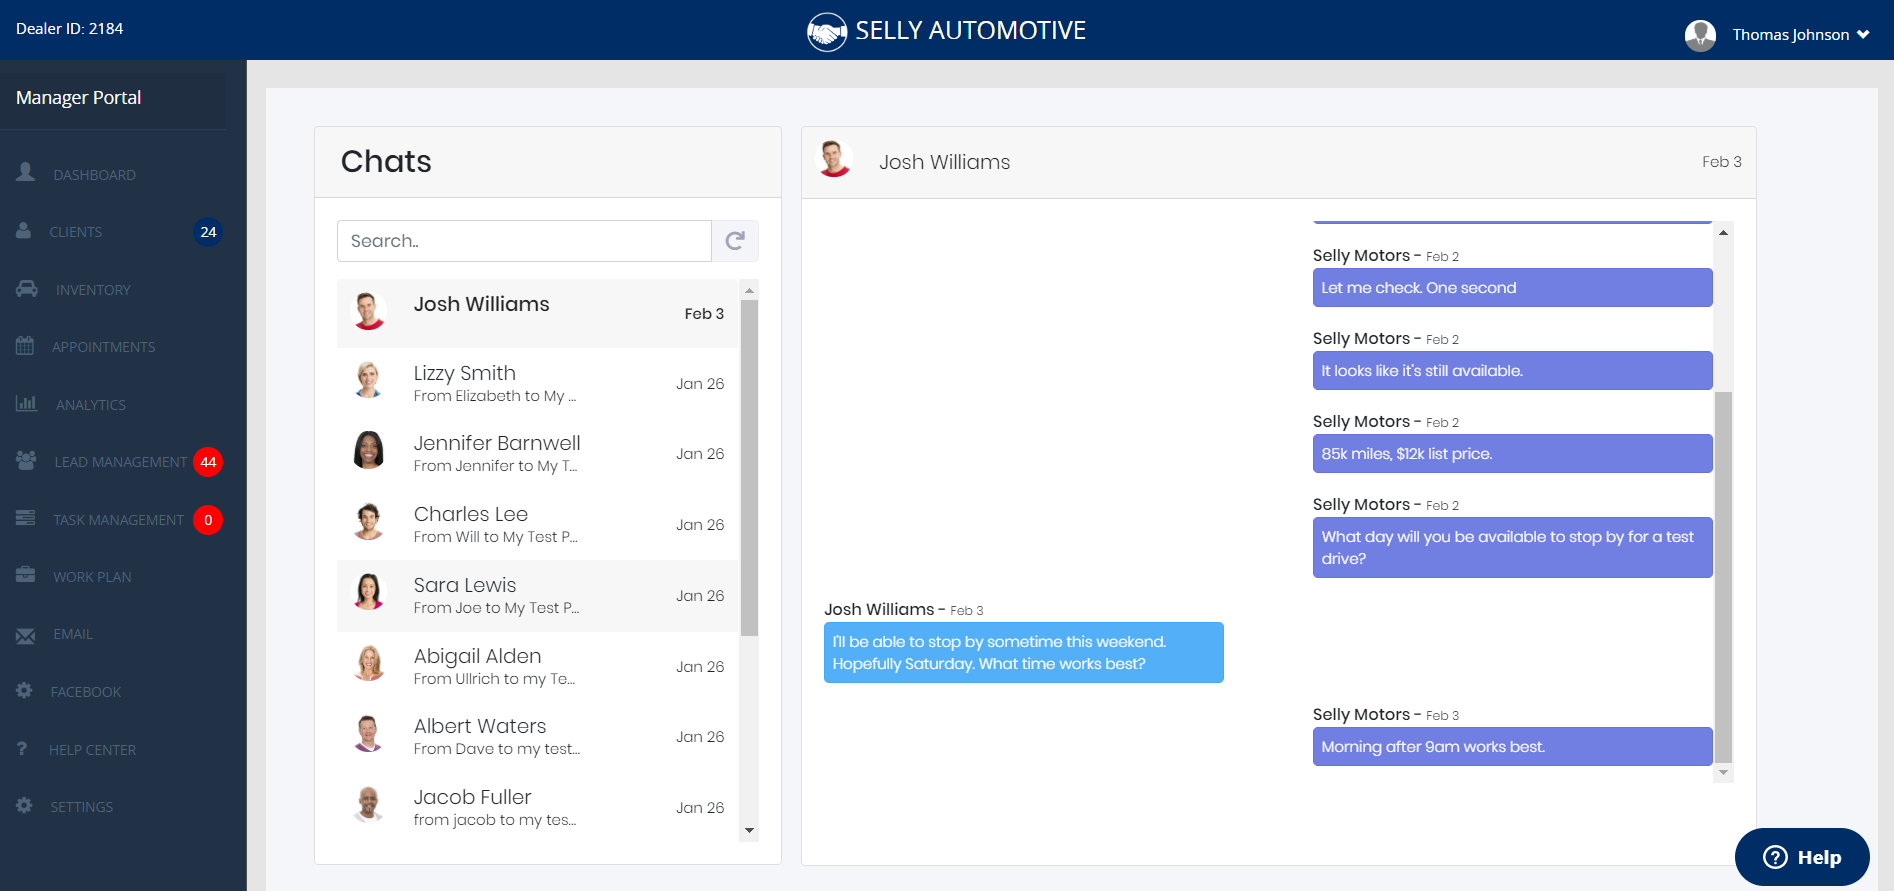The width and height of the screenshot is (1894, 891).
Task: Click the Dashboard person icon in sidebar
Action: [x=26, y=172]
